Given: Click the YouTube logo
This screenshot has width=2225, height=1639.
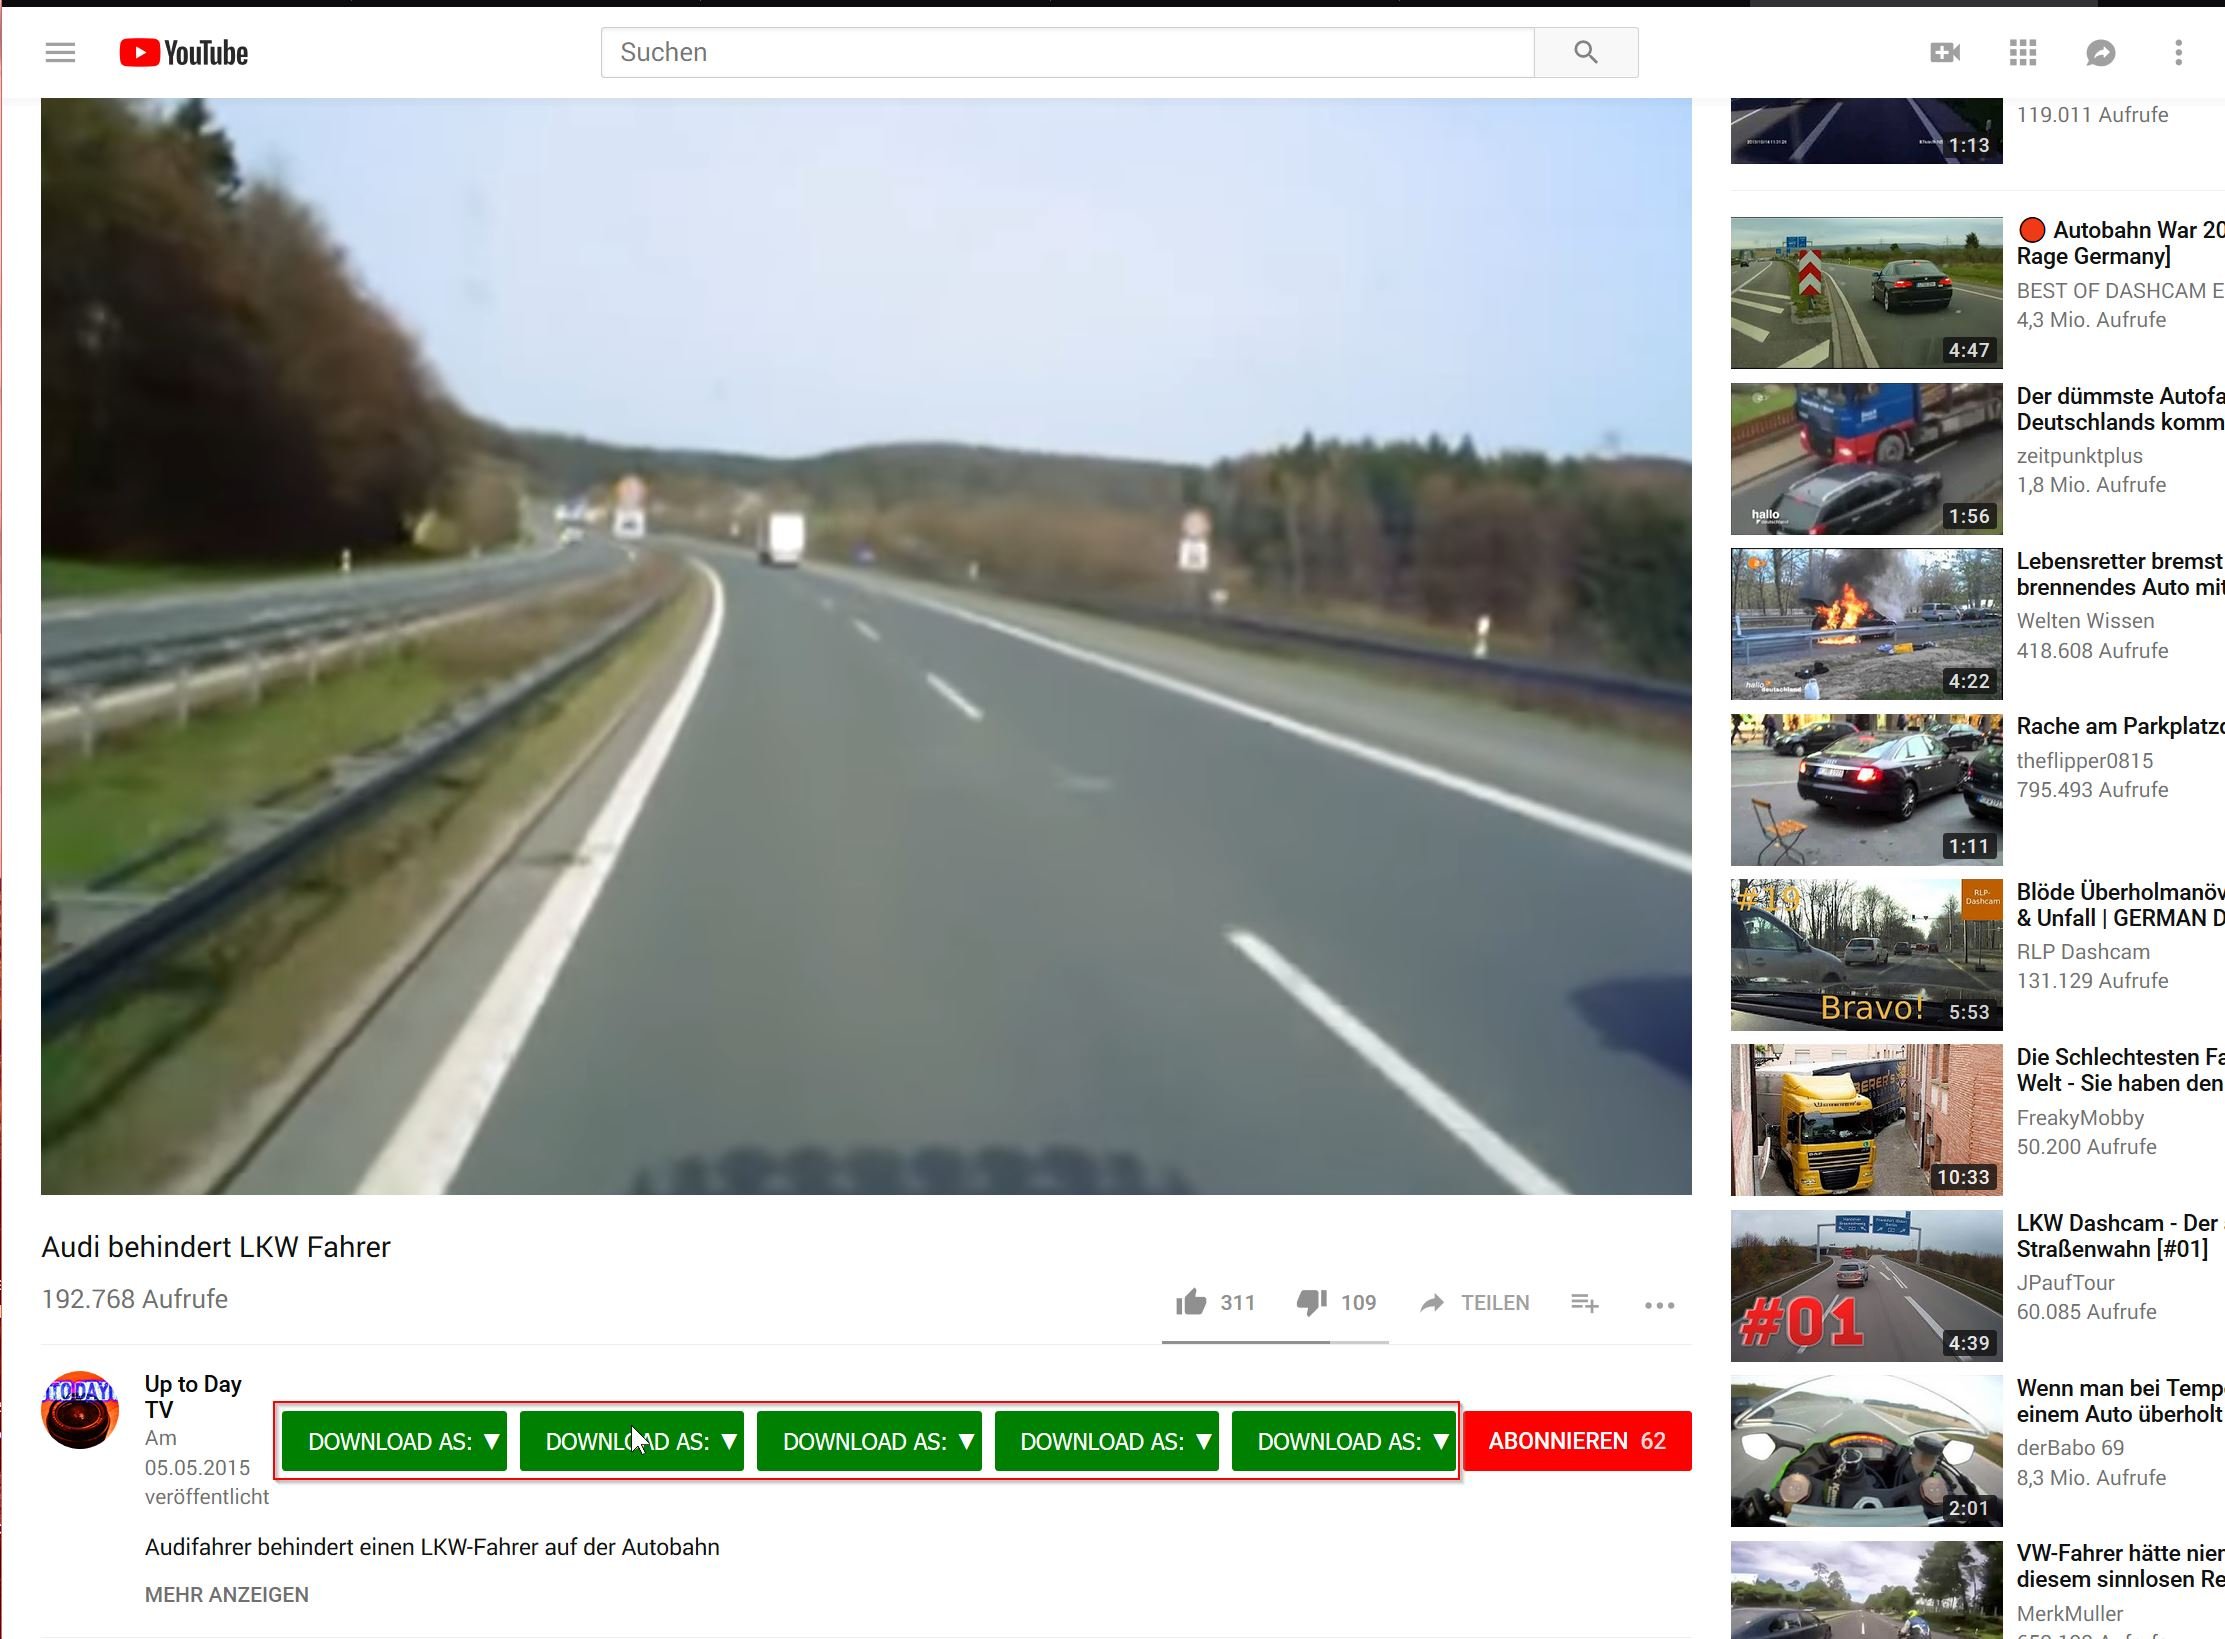Looking at the screenshot, I should point(184,52).
